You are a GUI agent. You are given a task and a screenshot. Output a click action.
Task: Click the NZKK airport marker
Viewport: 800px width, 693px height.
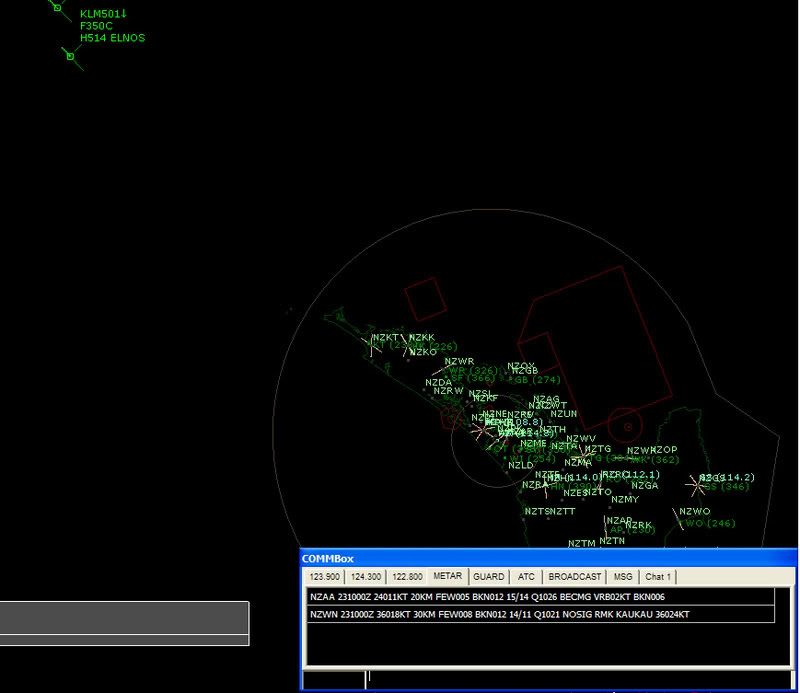click(x=410, y=346)
